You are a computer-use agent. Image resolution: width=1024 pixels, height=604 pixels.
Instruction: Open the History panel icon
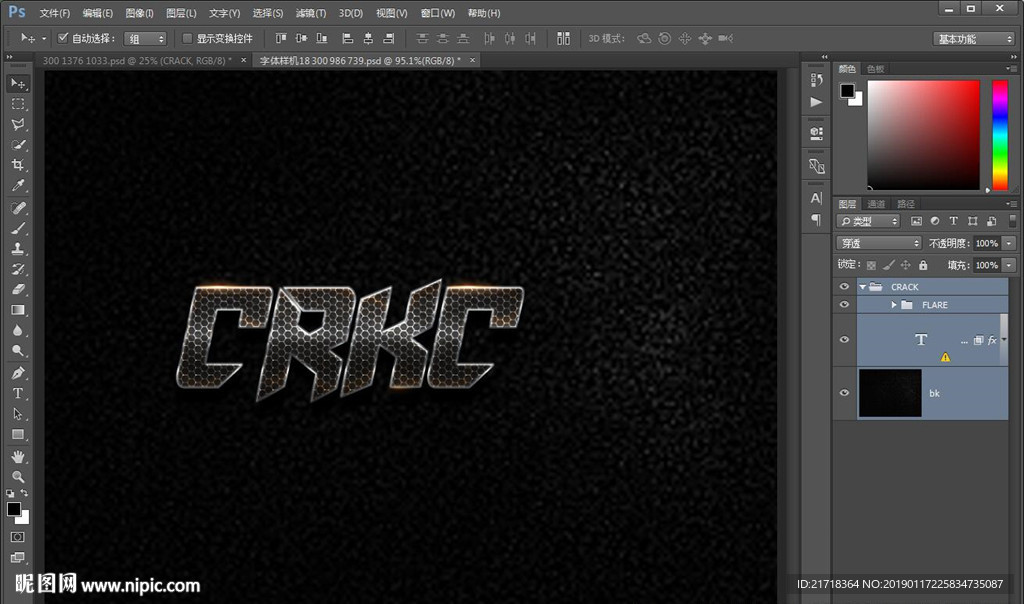816,80
